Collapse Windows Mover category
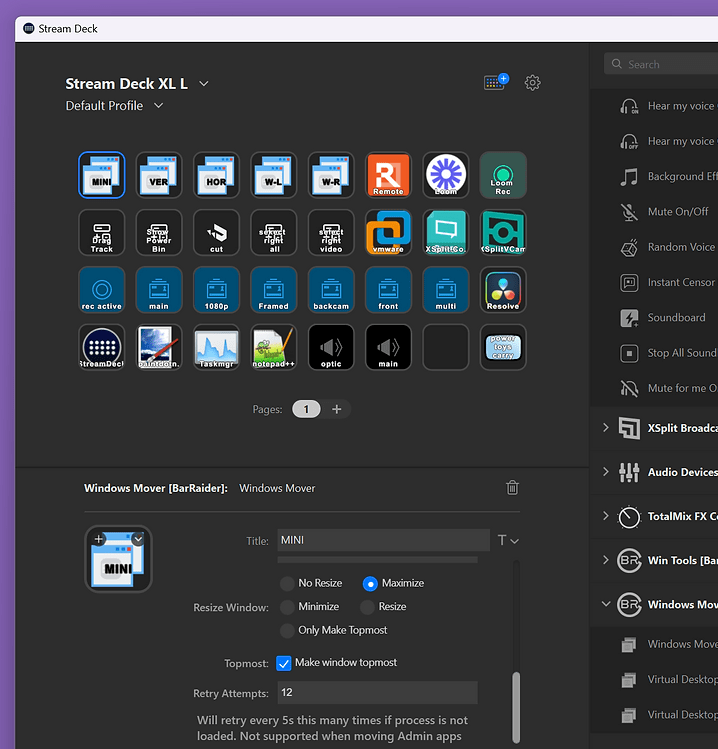 (606, 604)
